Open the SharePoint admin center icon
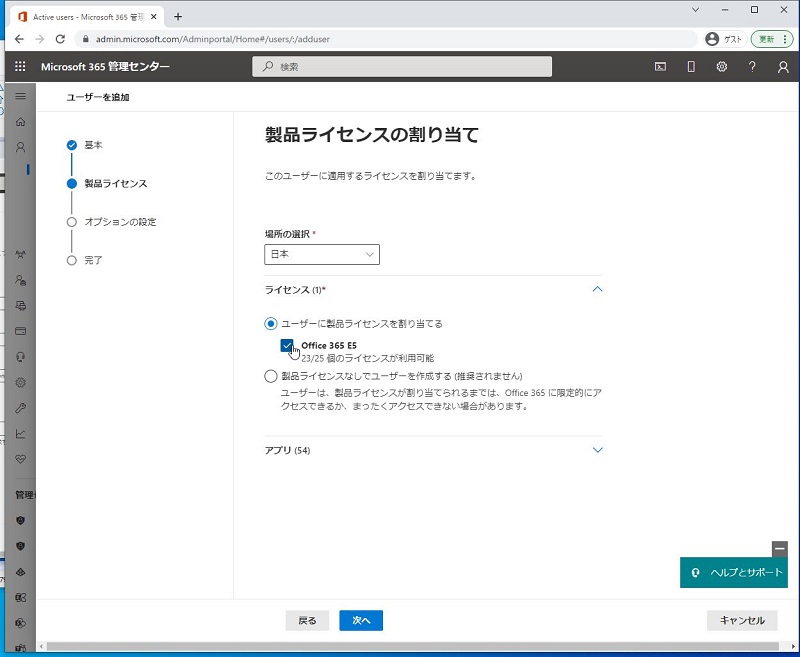The image size is (800, 657). pyautogui.click(x=20, y=623)
